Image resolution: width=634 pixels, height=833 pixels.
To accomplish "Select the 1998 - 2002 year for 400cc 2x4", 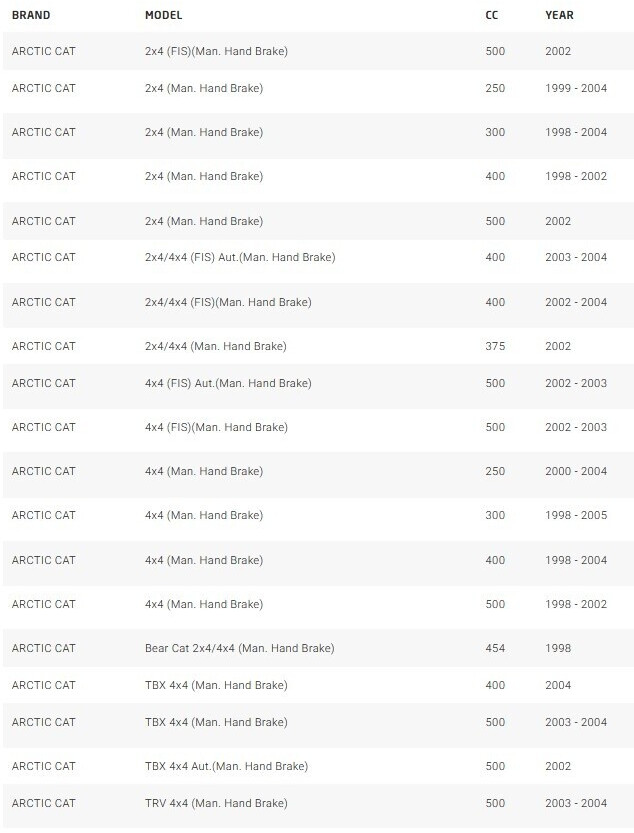I will point(576,176).
